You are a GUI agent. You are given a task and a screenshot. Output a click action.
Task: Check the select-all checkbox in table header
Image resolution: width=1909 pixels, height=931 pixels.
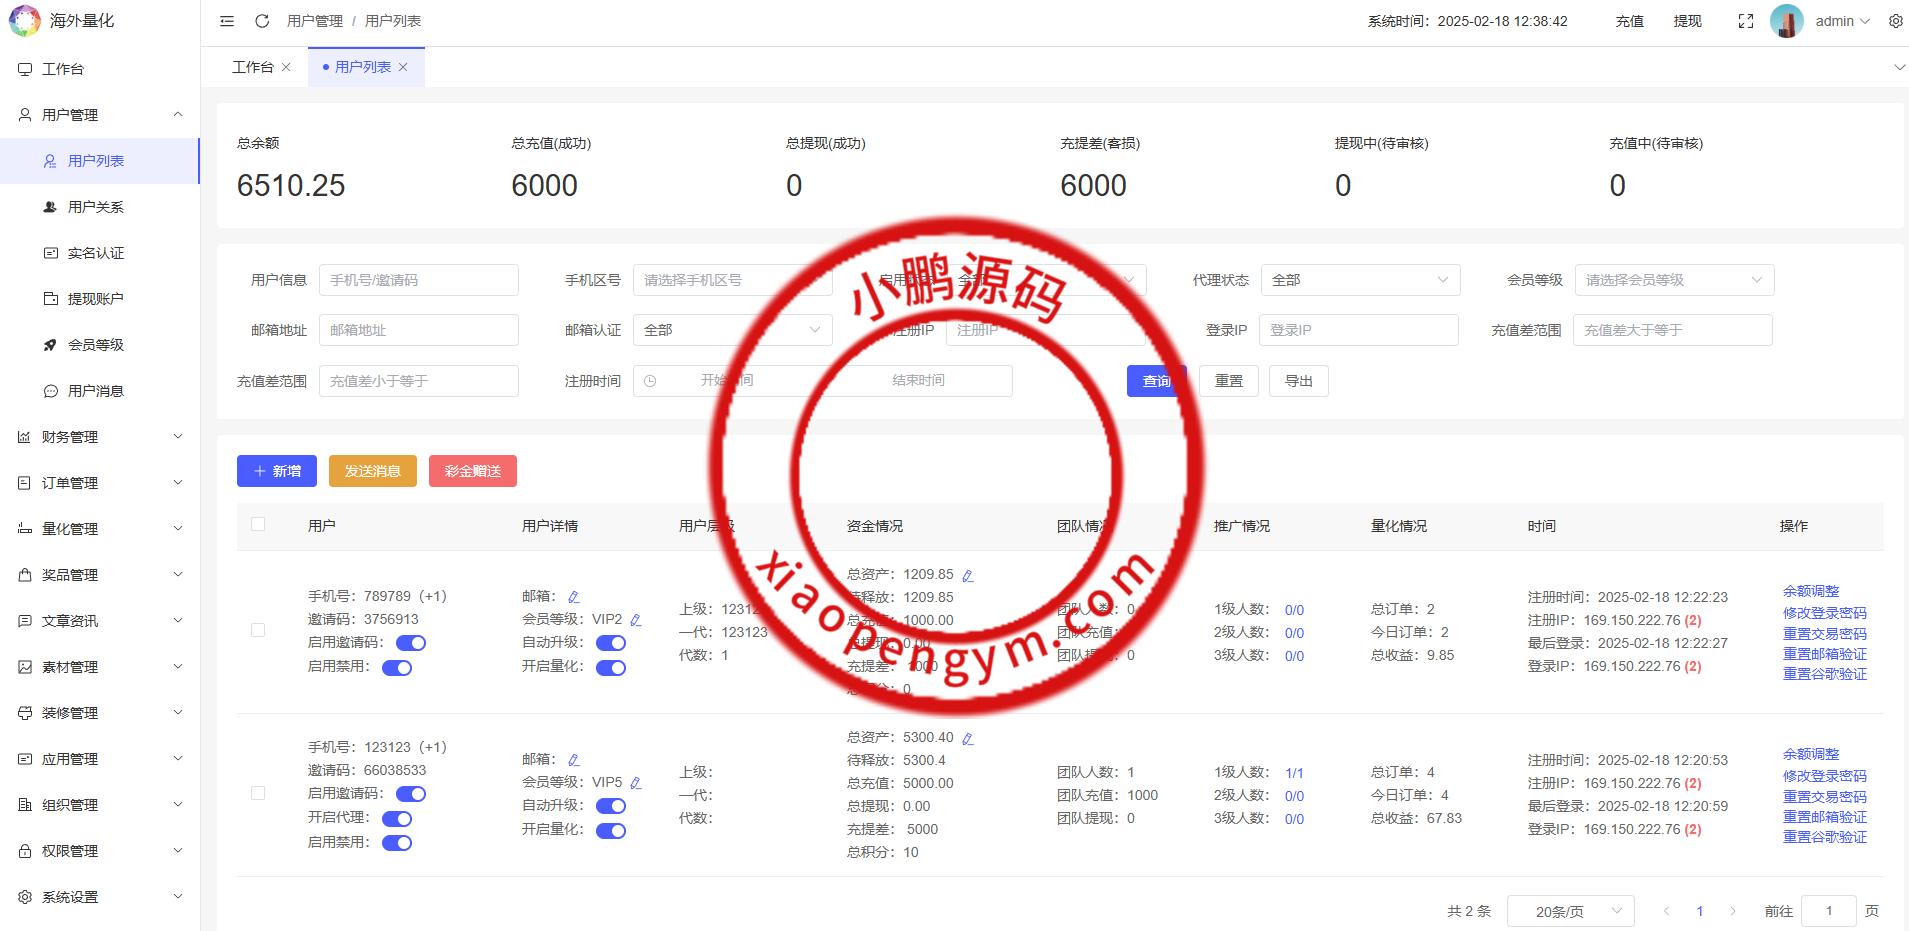pos(258,524)
